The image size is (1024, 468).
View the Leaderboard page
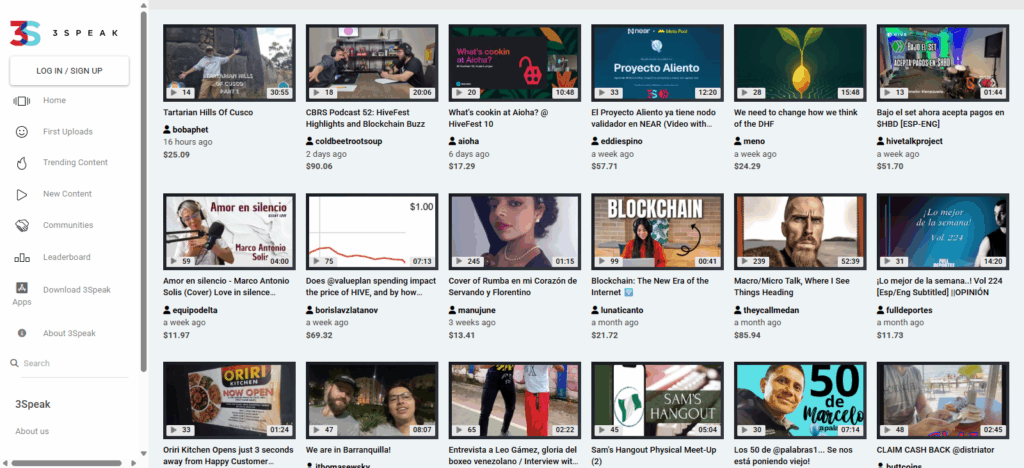click(x=67, y=257)
